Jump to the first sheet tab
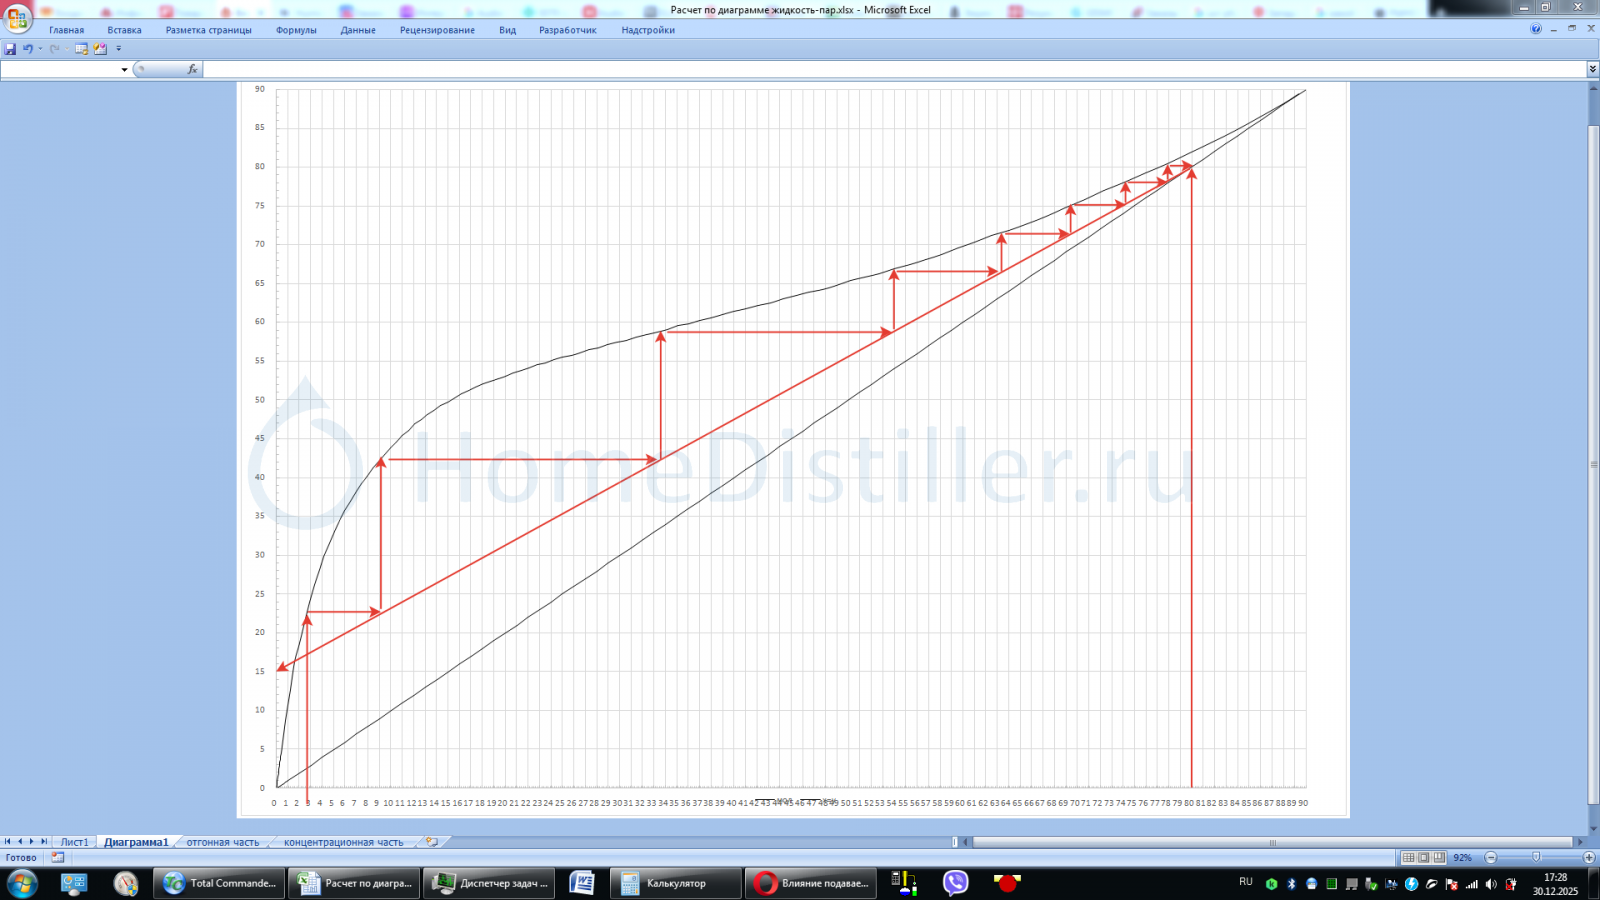Viewport: 1600px width, 900px height. click(8, 842)
